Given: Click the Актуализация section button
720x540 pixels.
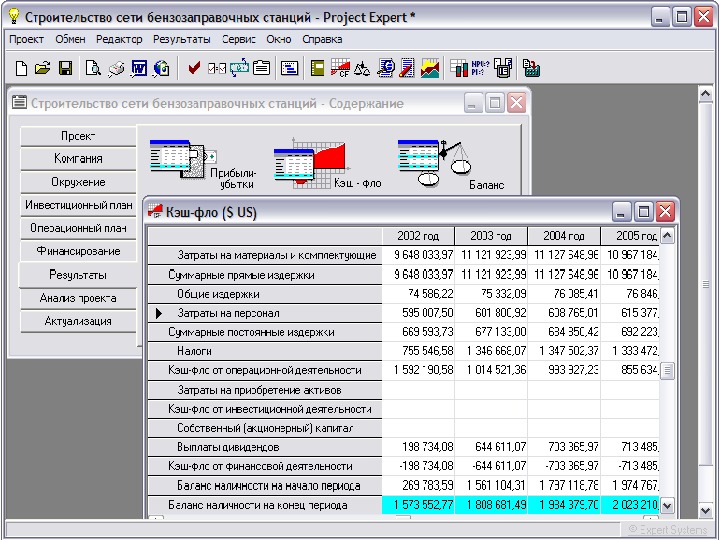Looking at the screenshot, I should tap(78, 321).
